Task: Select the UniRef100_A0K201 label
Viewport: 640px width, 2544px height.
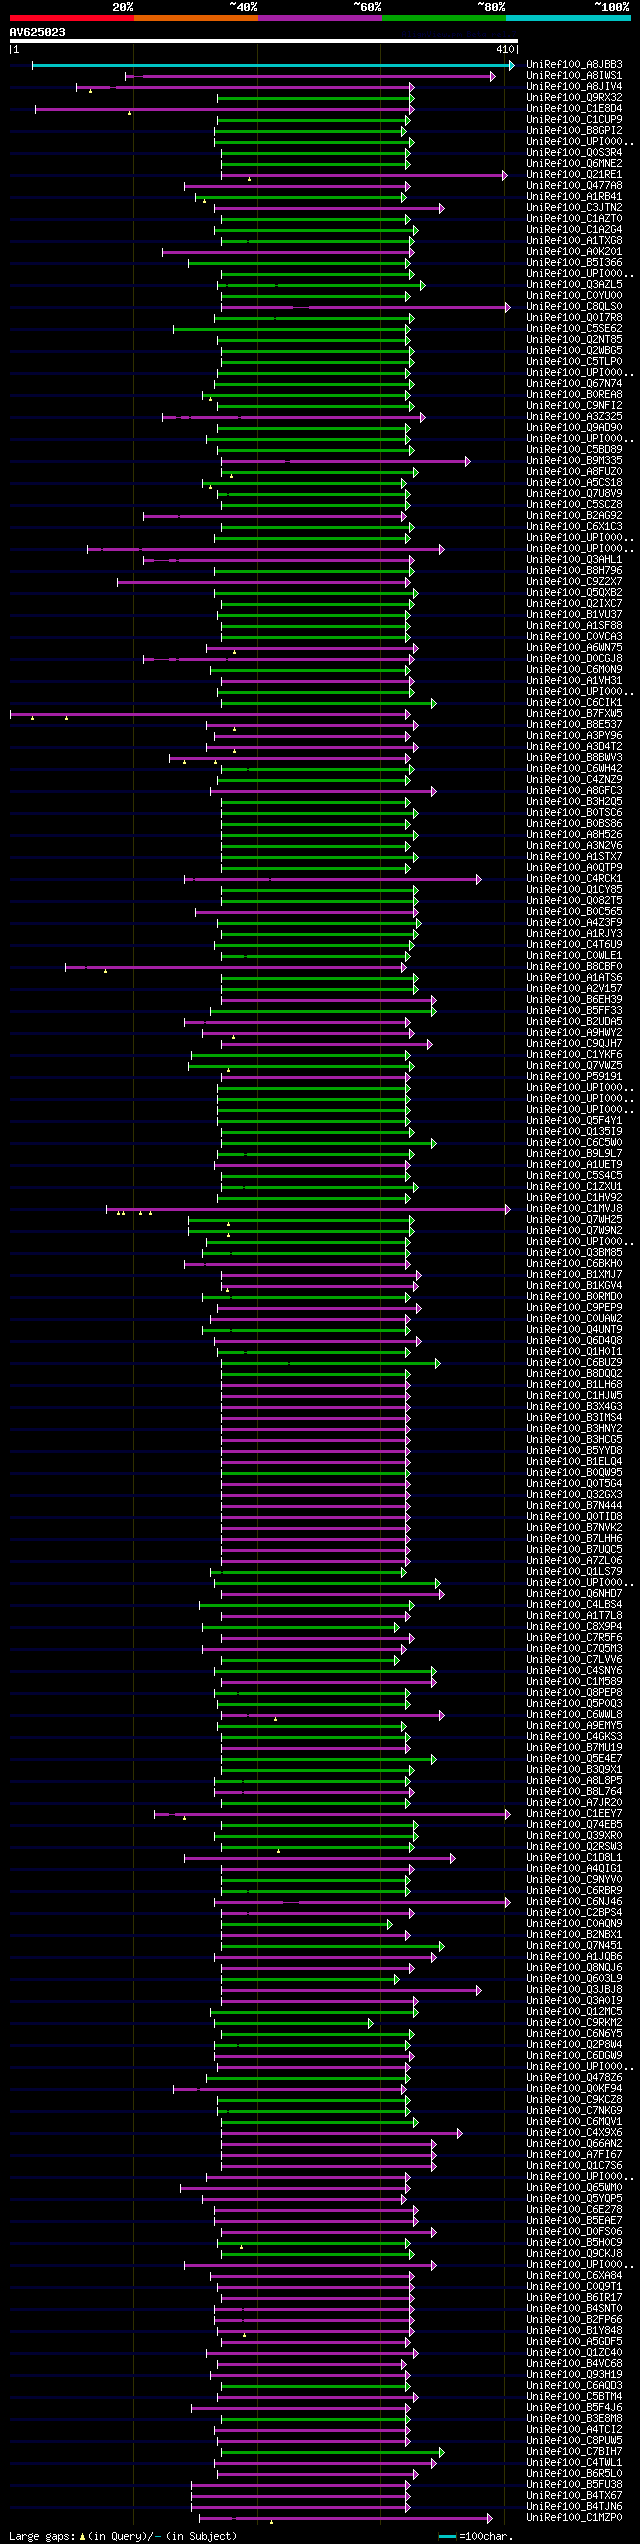Action: [x=574, y=252]
